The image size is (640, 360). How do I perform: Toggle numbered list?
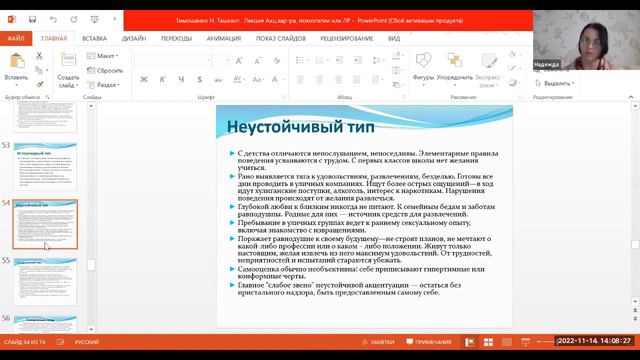(321, 60)
